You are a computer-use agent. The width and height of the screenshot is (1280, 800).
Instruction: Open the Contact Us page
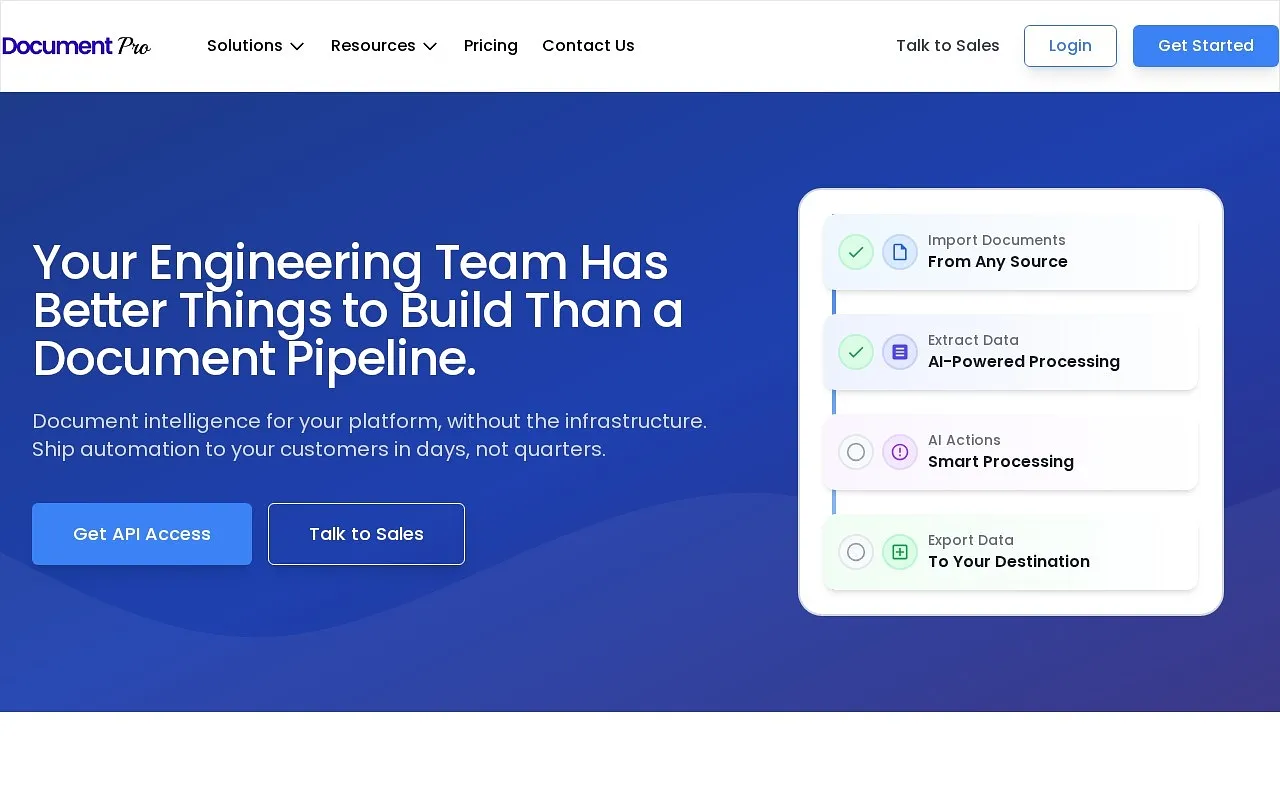tap(588, 46)
